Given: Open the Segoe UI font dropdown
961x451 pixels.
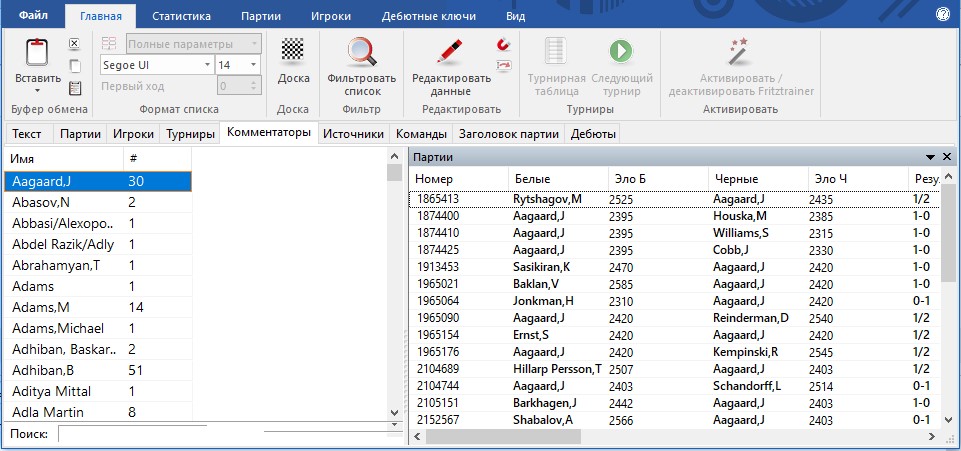Looking at the screenshot, I should click(x=208, y=65).
